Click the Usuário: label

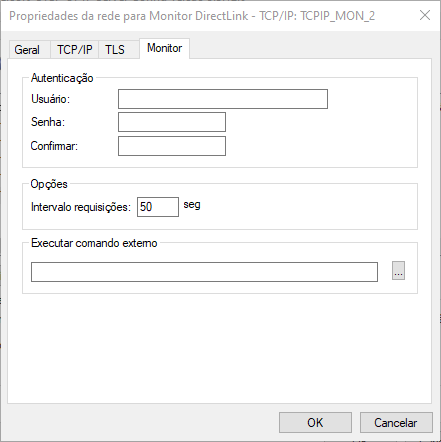tap(50, 99)
